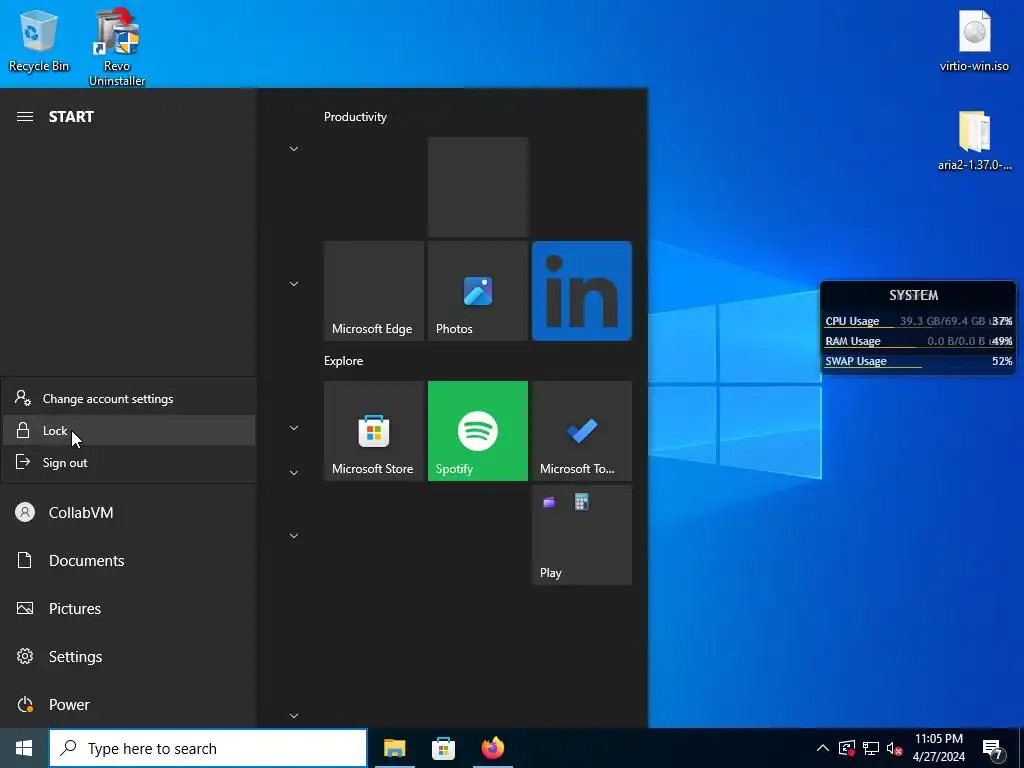The width and height of the screenshot is (1024, 768).
Task: Click the RAM Usage bar in SYSTEM widget
Action: [x=918, y=341]
